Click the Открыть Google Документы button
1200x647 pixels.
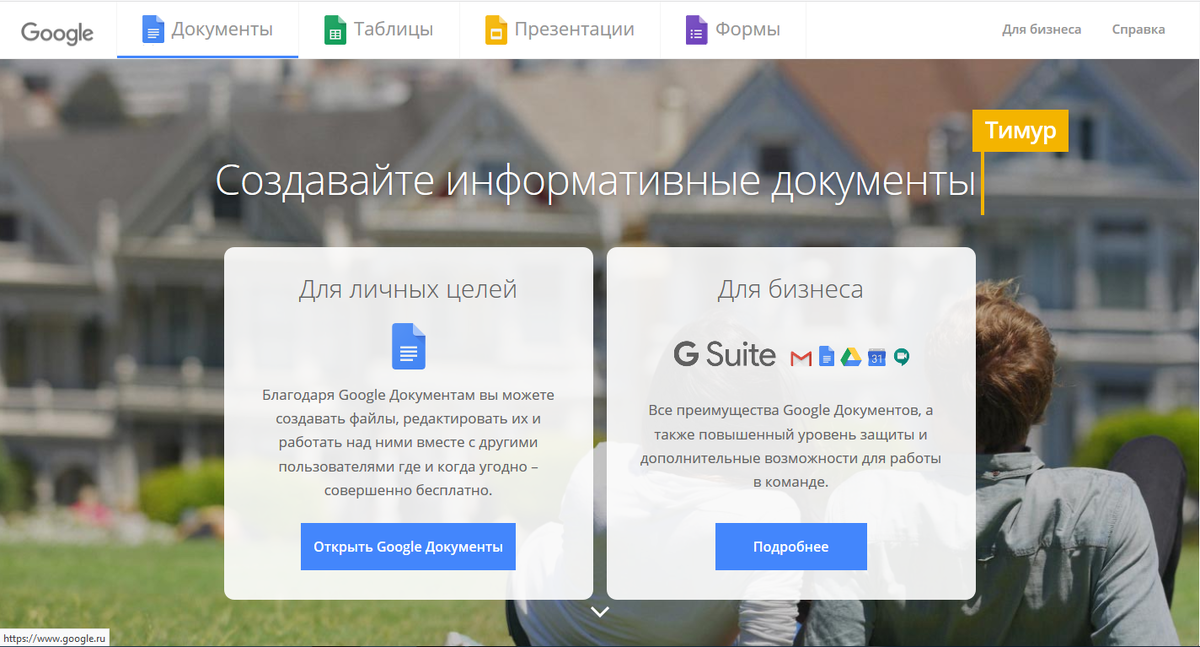click(x=408, y=547)
